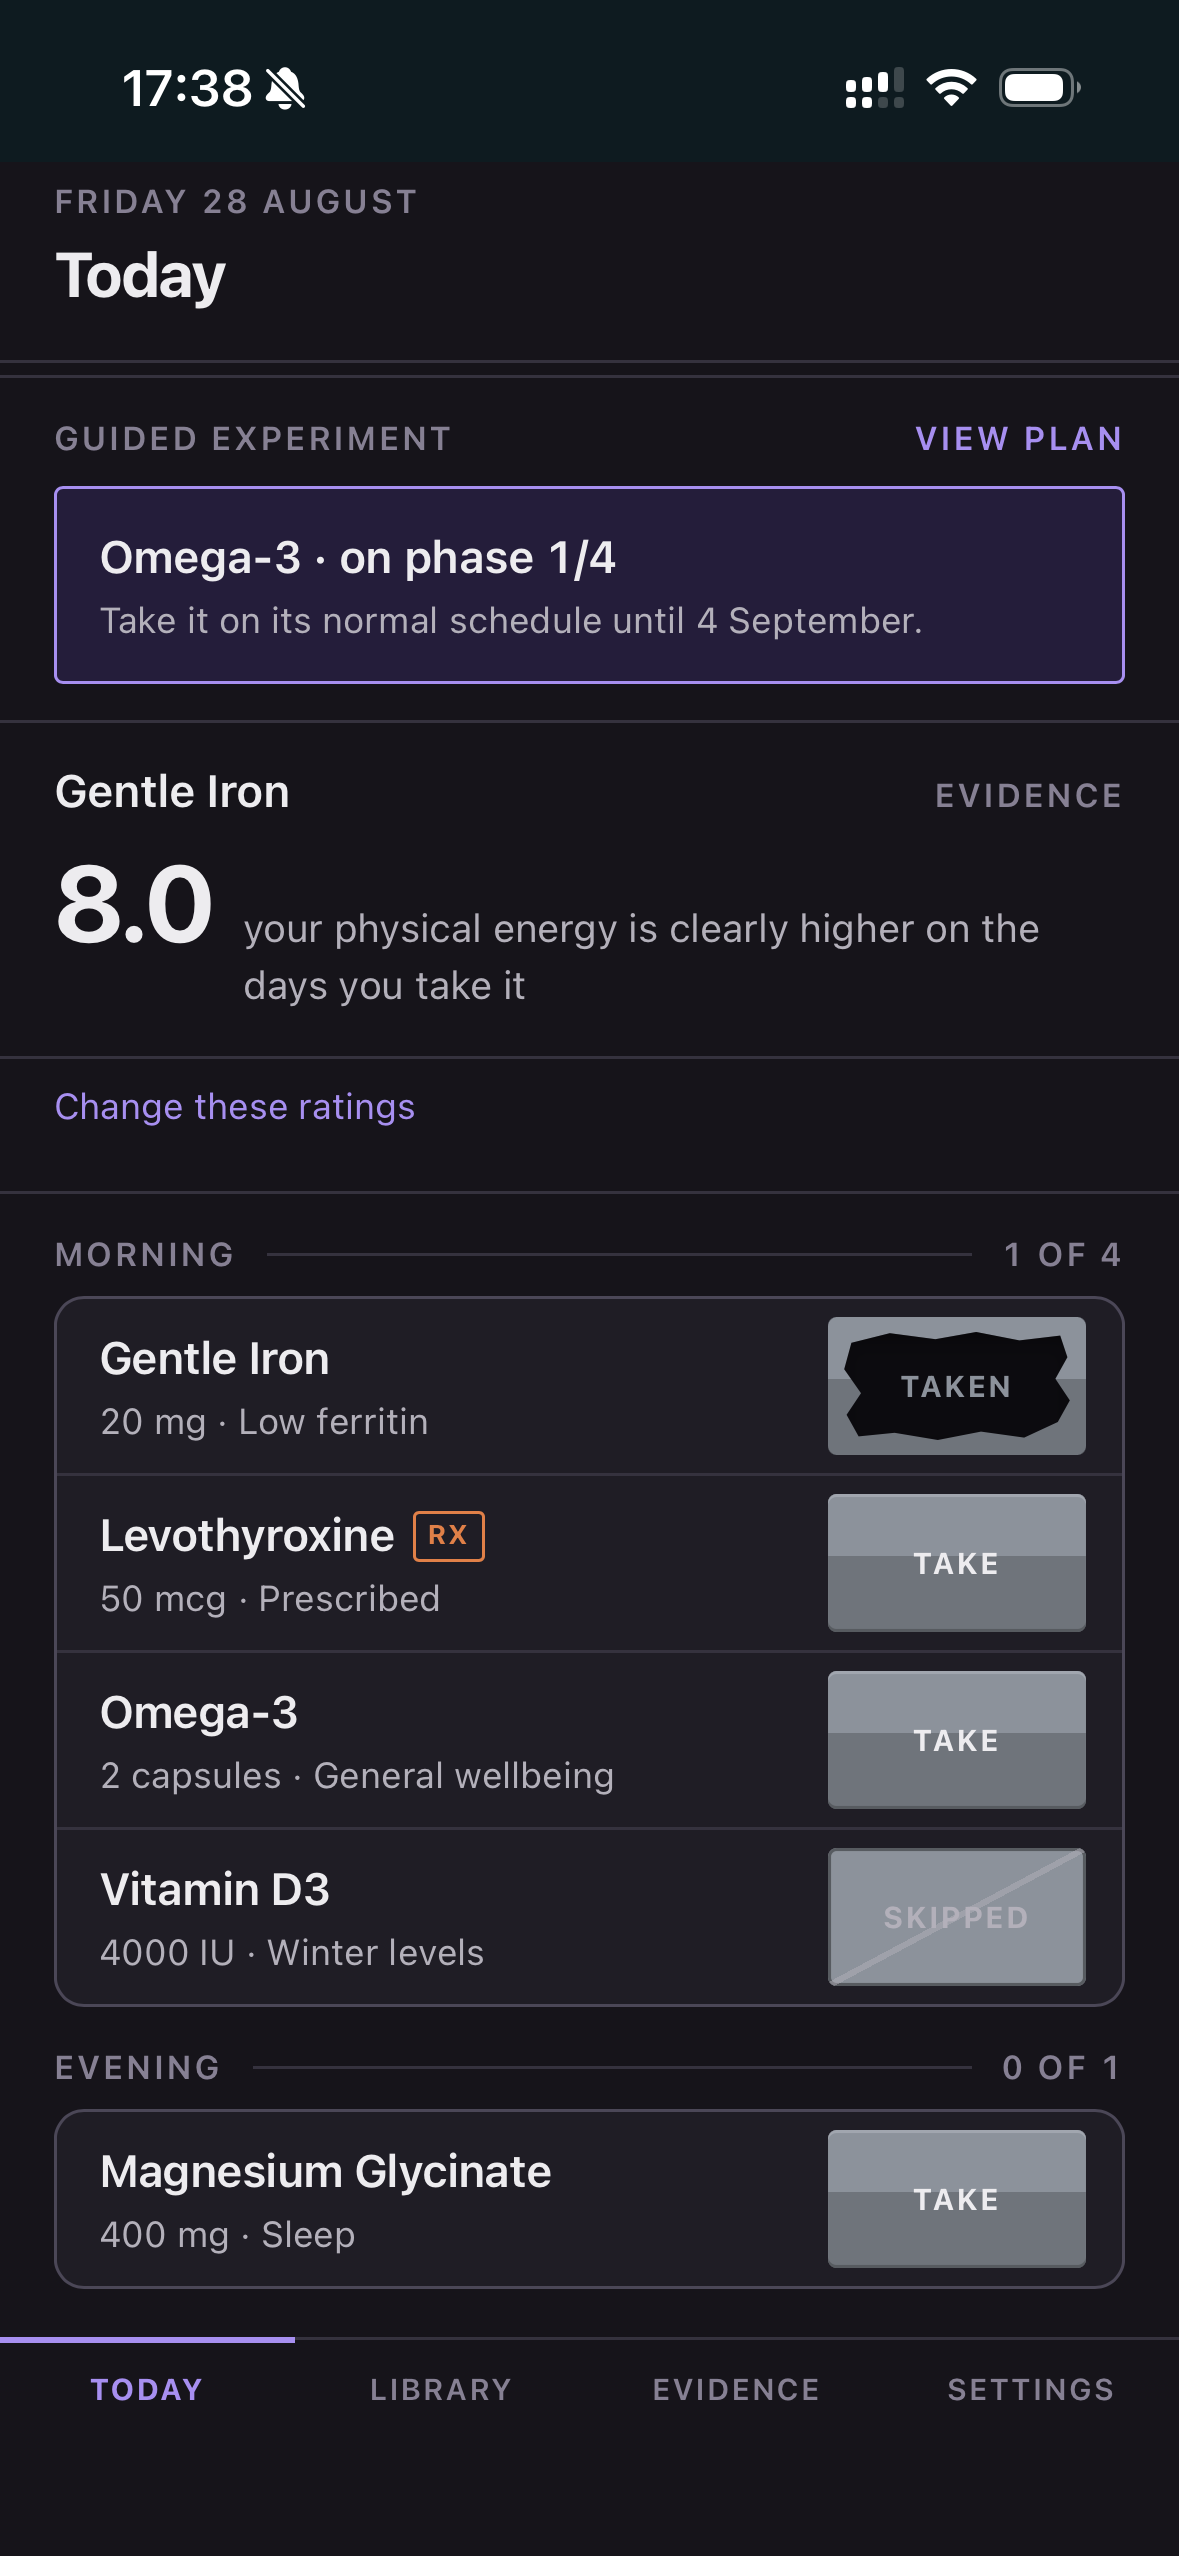
Task: Open the Magnesium Glycinate entry details
Action: coord(440,2200)
